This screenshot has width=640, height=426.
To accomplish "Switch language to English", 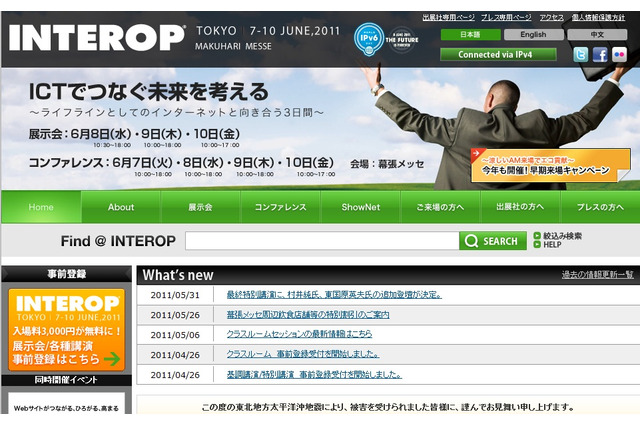I will tap(533, 35).
